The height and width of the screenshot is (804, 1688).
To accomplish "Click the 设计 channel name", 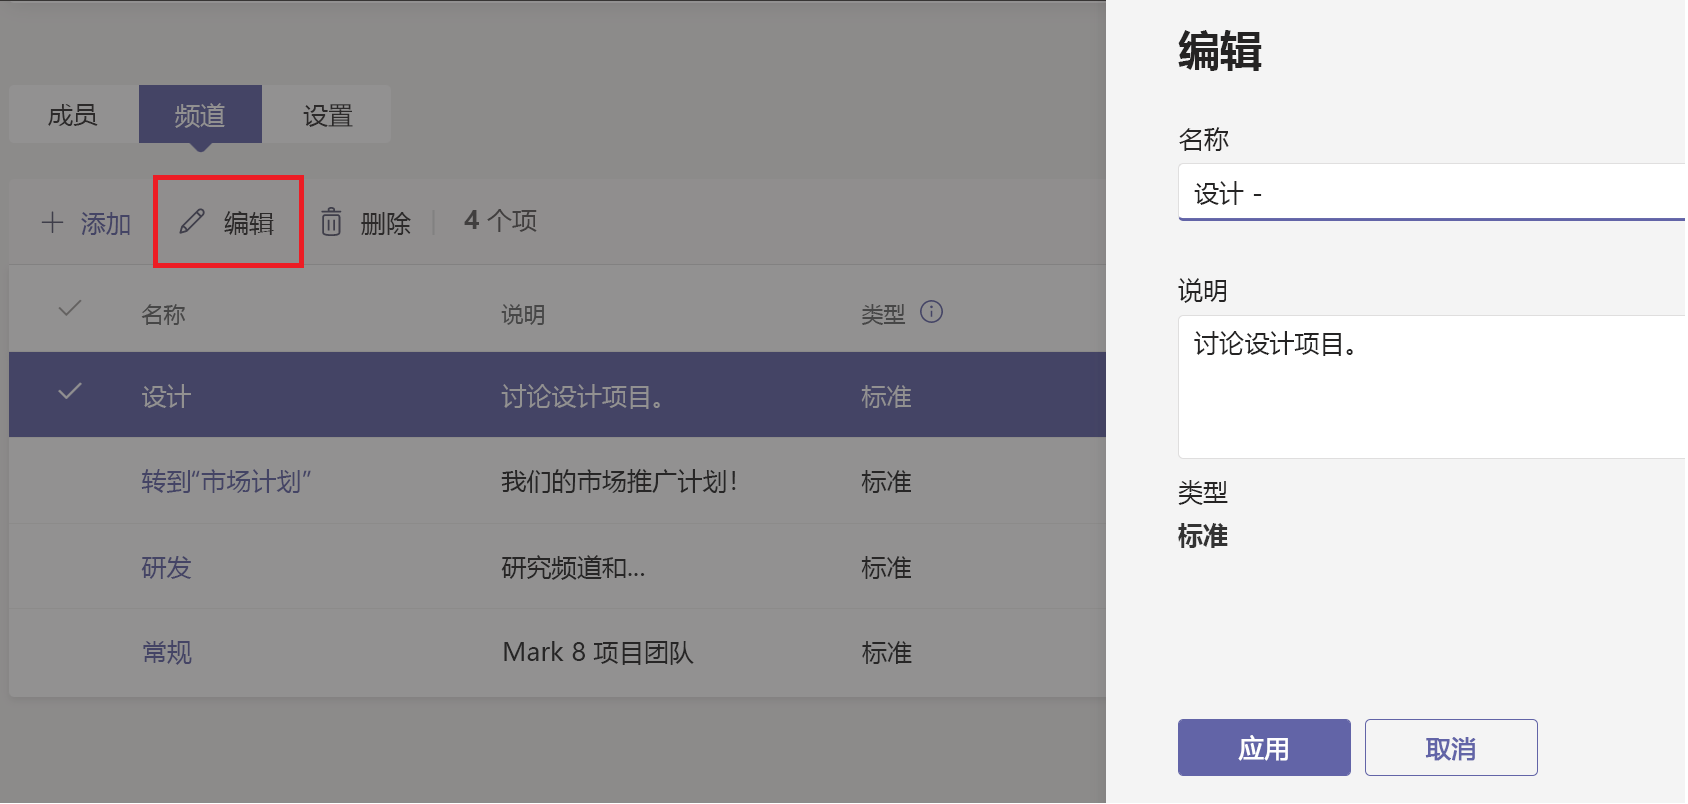I will 166,397.
